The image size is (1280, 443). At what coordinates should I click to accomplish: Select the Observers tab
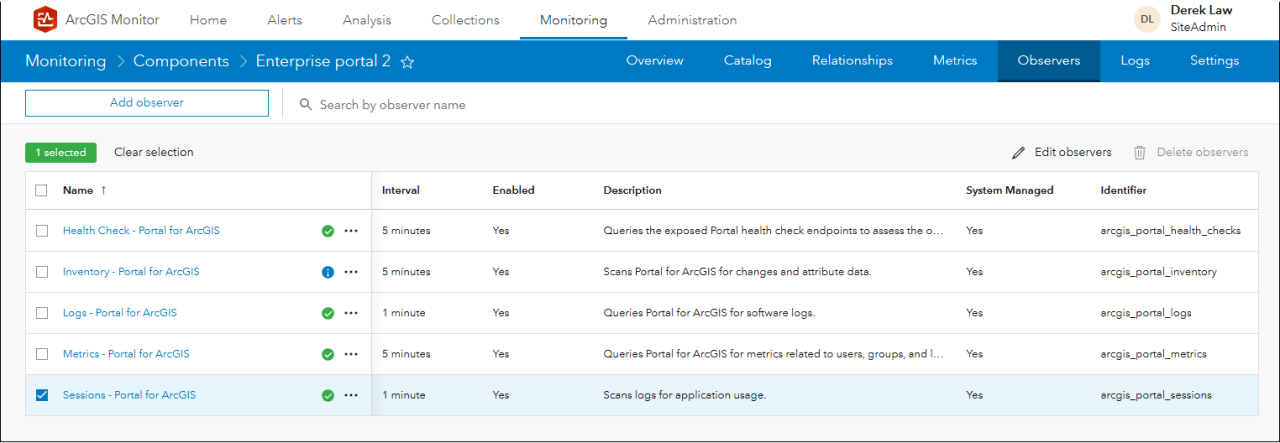[x=1049, y=61]
